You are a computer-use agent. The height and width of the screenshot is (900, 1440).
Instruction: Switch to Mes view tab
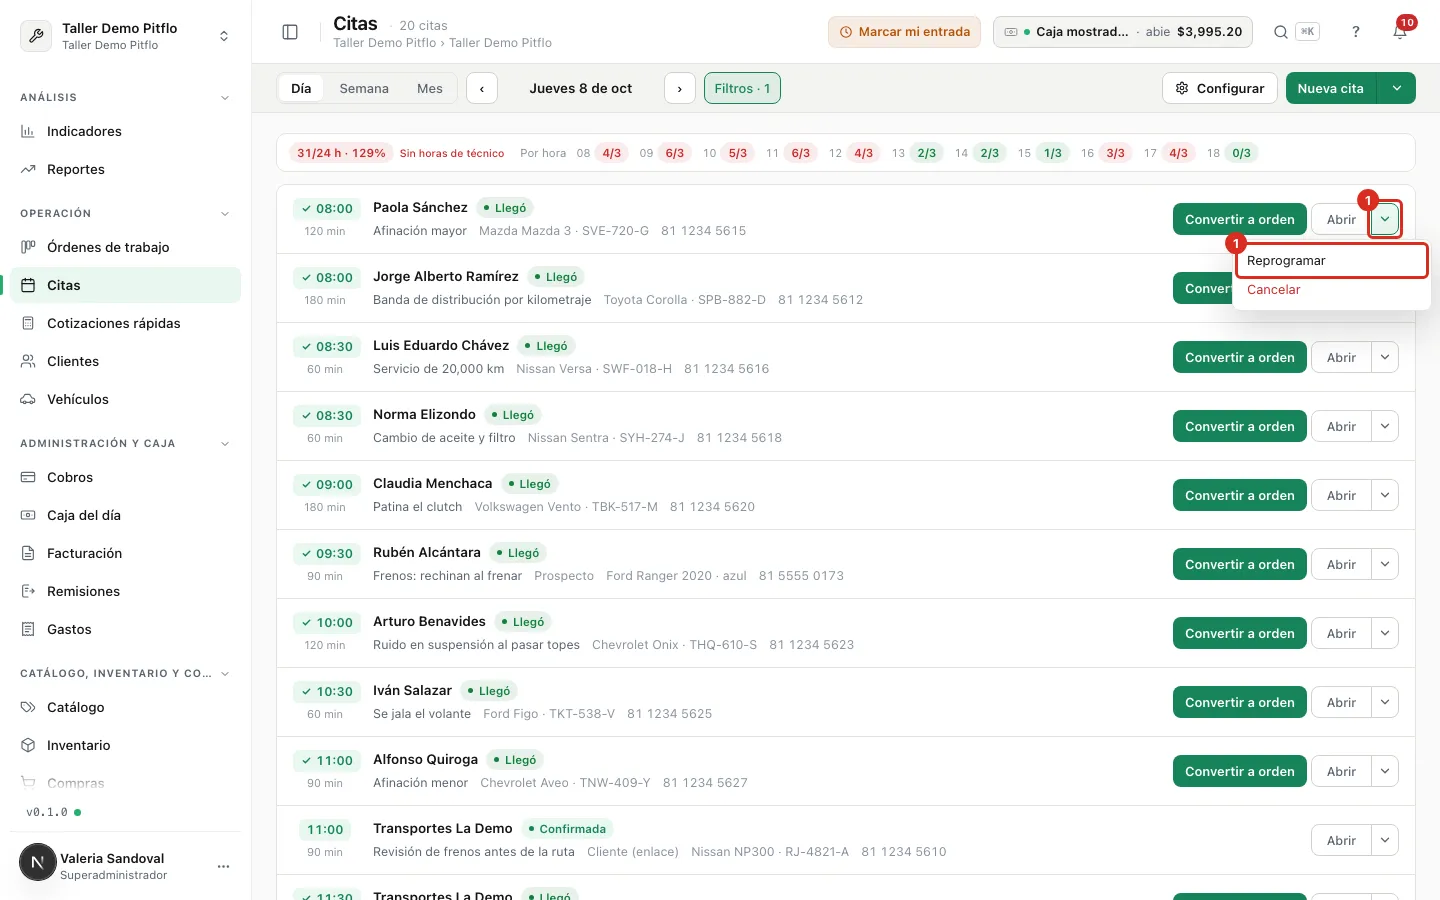430,88
